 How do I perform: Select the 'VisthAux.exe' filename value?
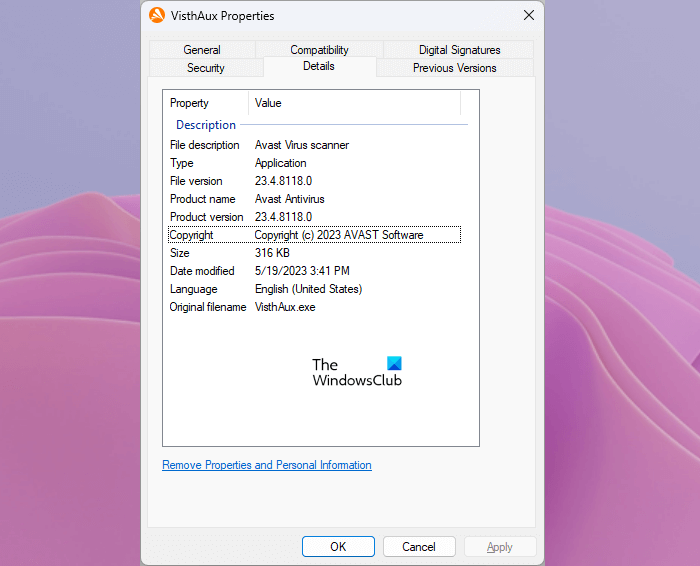point(285,307)
